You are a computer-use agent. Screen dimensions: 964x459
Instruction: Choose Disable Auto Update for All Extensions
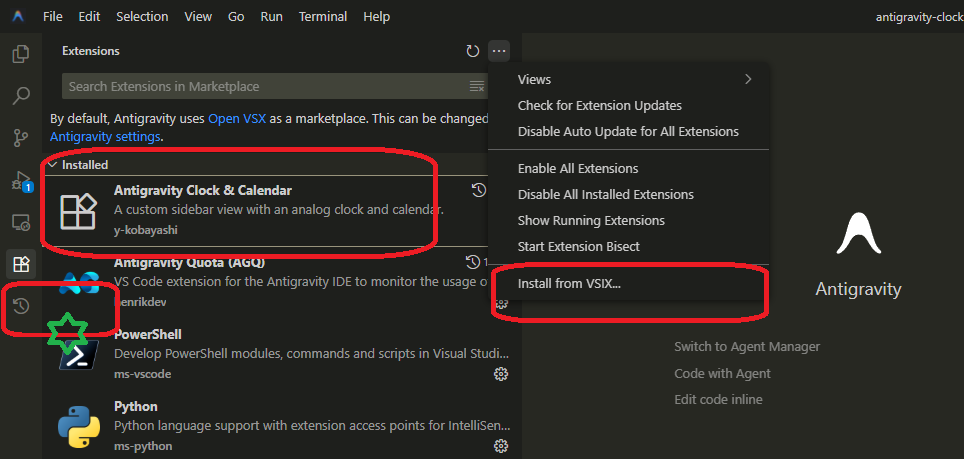click(x=628, y=131)
